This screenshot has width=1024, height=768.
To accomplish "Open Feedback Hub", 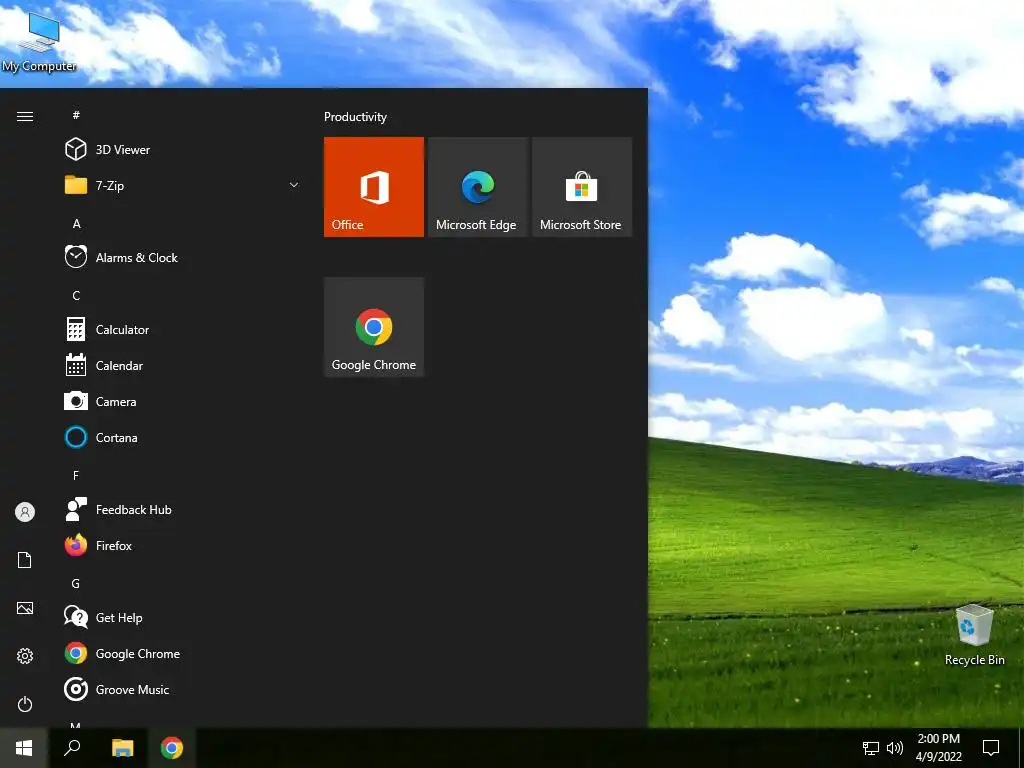I will (x=183, y=509).
